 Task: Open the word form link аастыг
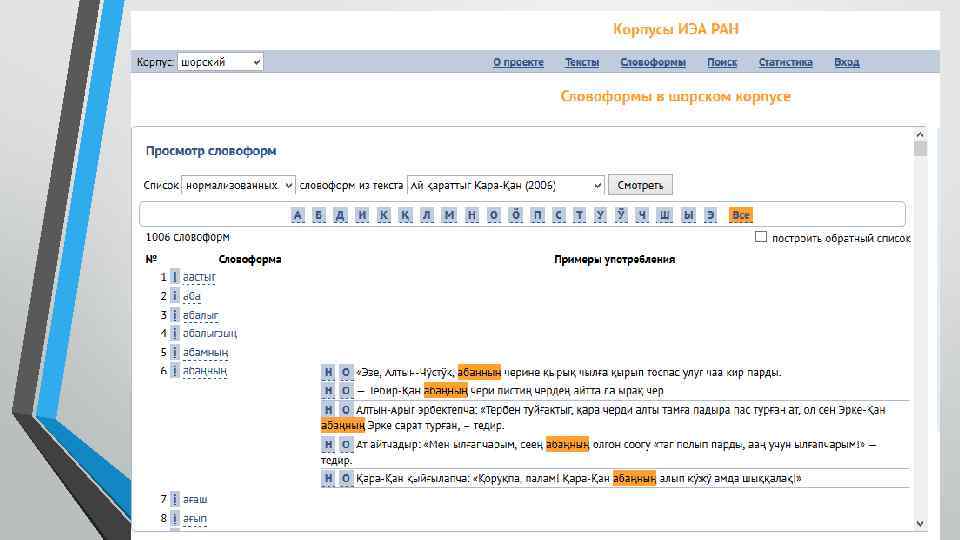coord(200,277)
